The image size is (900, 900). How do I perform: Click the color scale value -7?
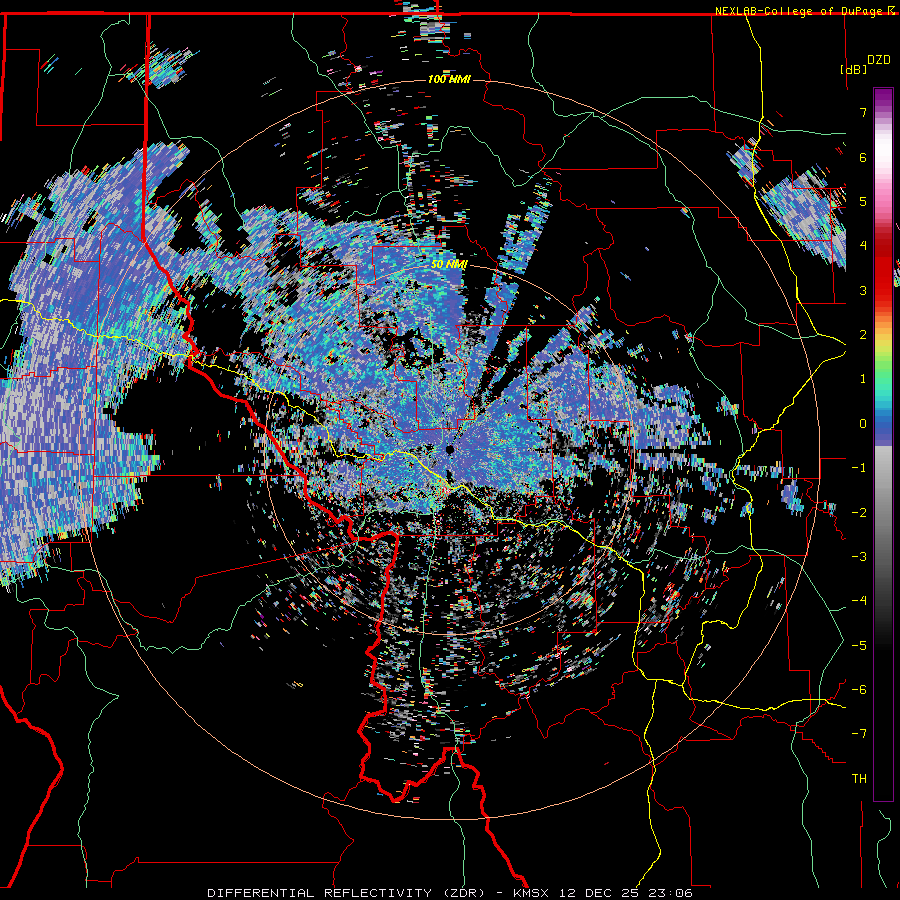(x=859, y=734)
